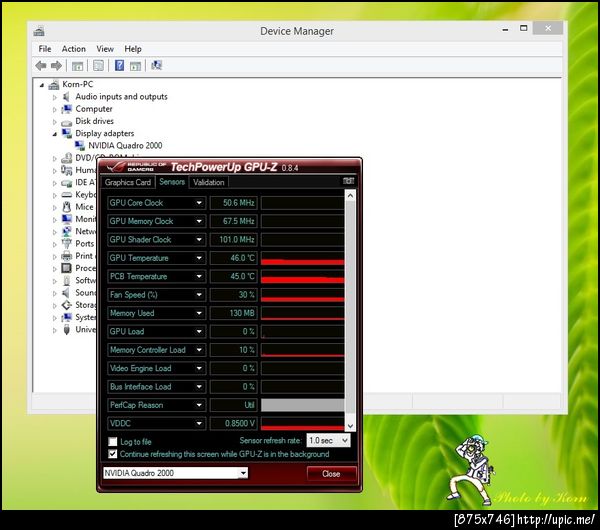600x530 pixels.
Task: Open the Help menu
Action: [x=133, y=49]
